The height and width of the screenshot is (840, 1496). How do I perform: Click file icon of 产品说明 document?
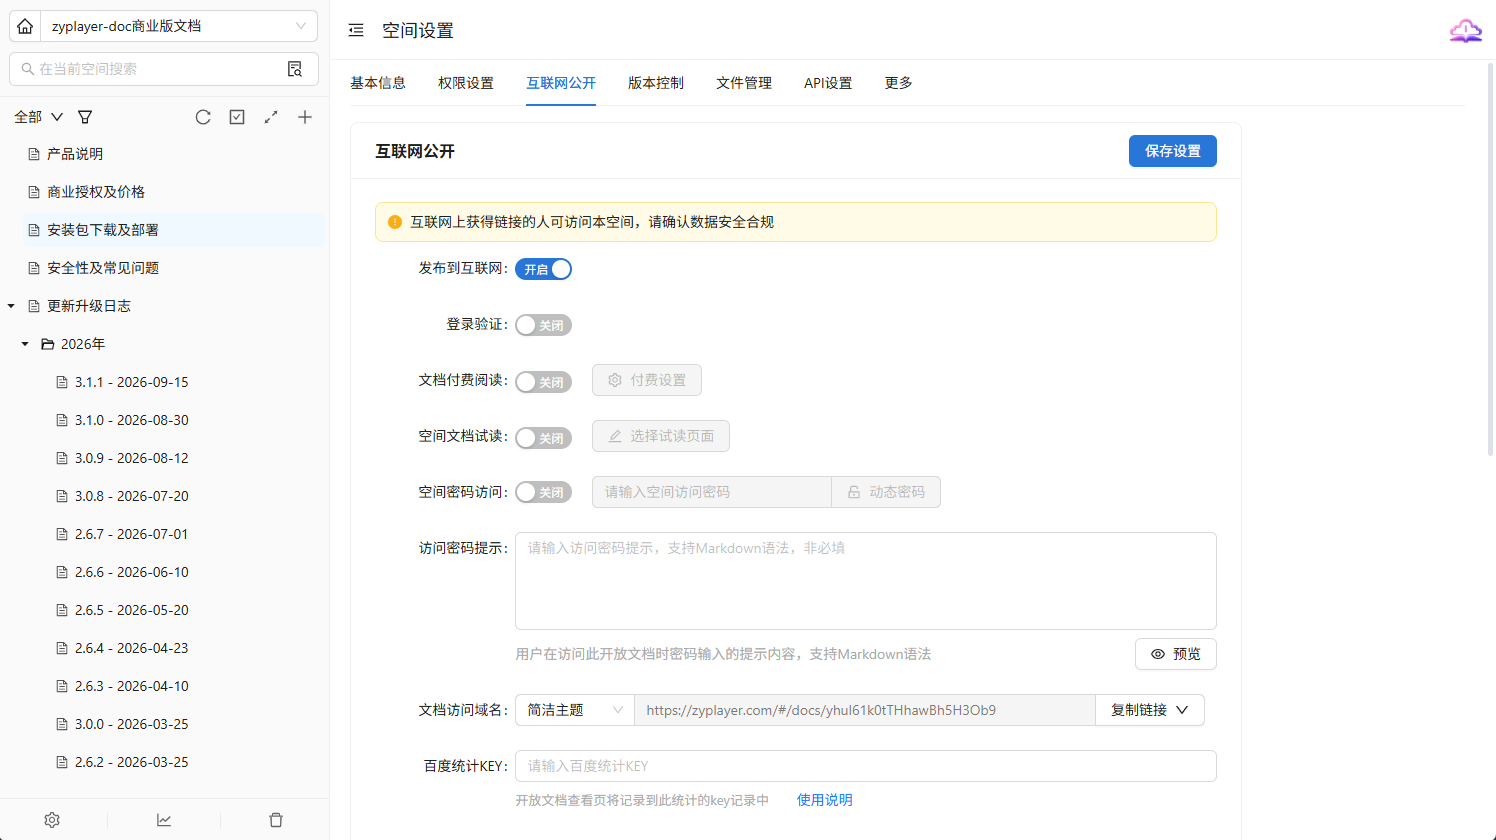coord(34,154)
